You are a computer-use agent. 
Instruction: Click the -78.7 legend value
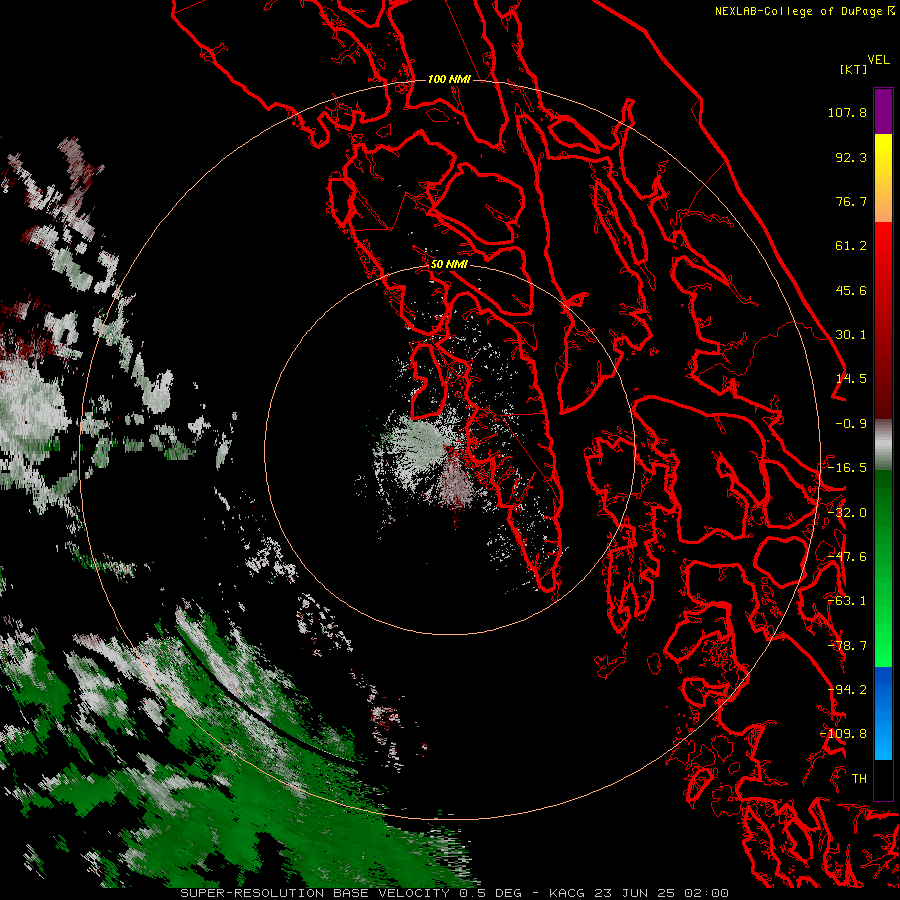(847, 646)
